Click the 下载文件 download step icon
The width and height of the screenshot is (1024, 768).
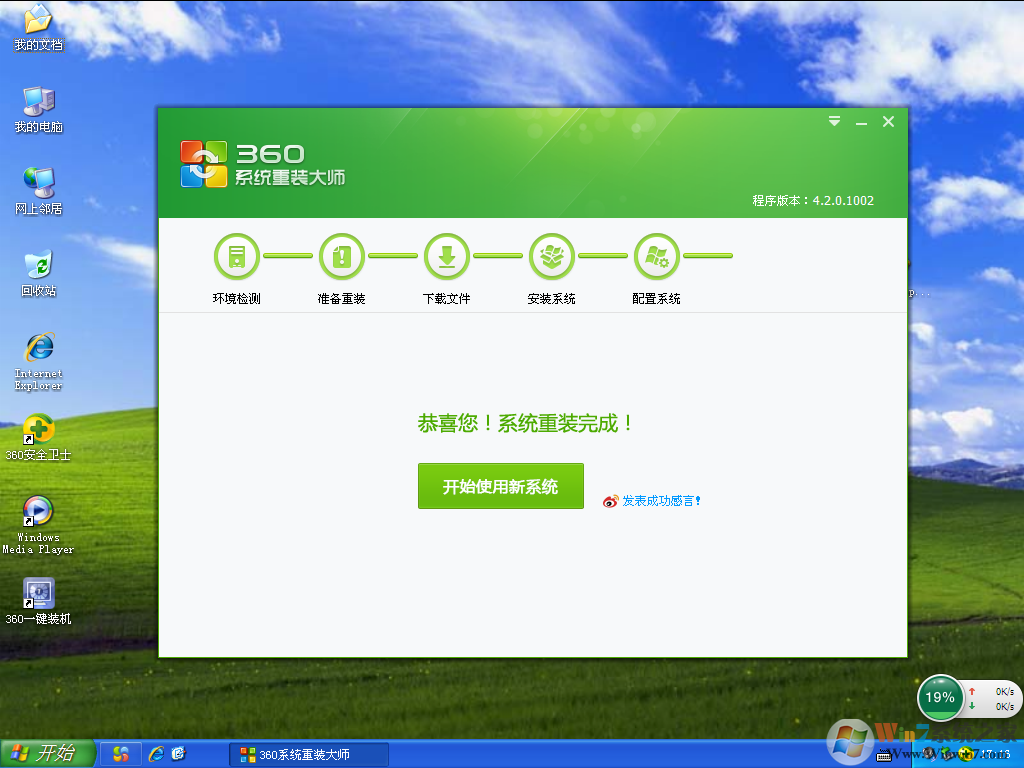(446, 256)
